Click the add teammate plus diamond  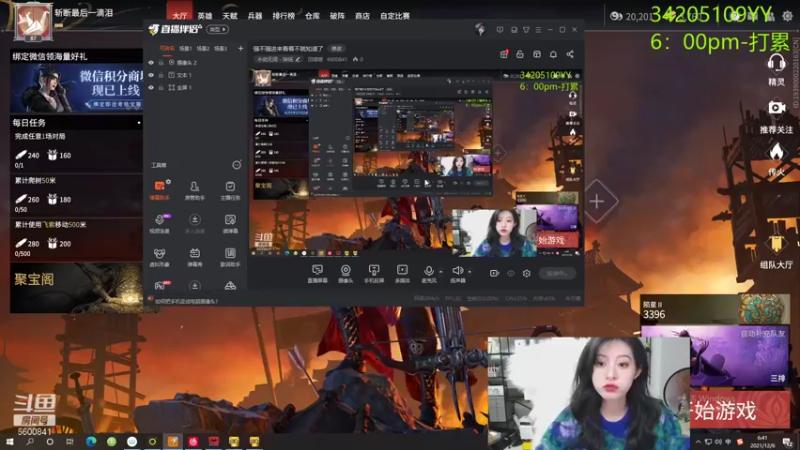[597, 201]
